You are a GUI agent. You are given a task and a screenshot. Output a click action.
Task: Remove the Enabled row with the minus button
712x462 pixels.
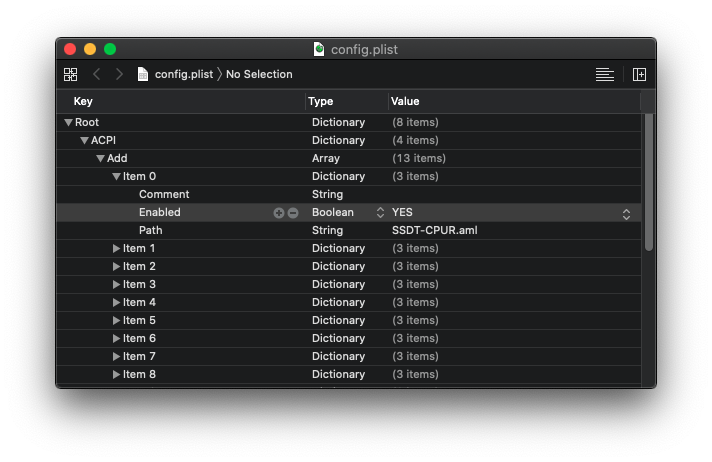tap(293, 213)
